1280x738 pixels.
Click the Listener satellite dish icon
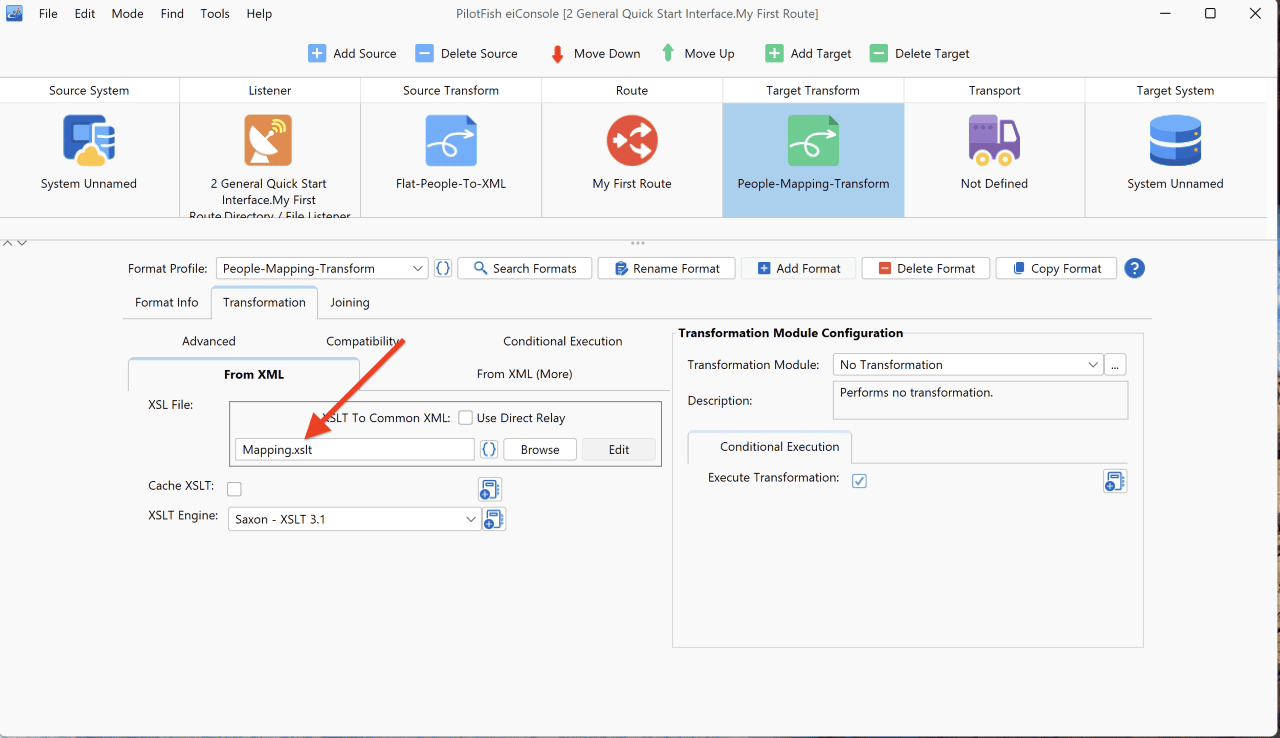pos(268,140)
